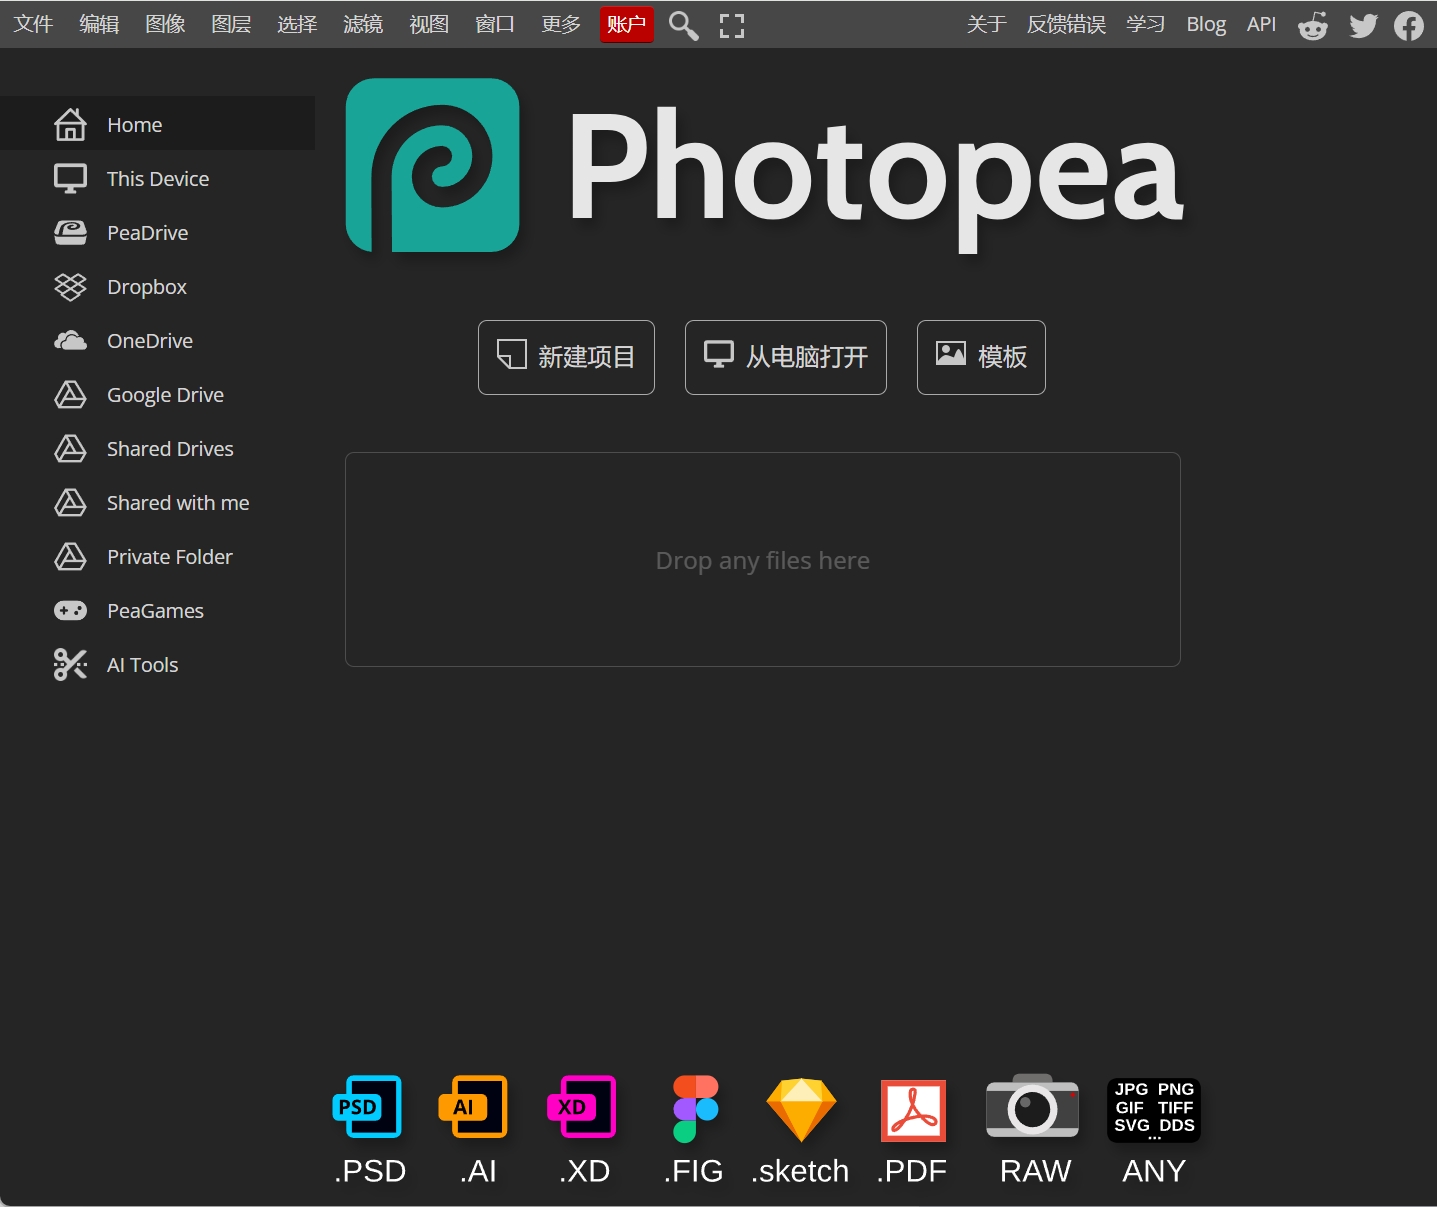Open the 选择 menu
Viewport: 1437px width, 1207px height.
point(297,24)
